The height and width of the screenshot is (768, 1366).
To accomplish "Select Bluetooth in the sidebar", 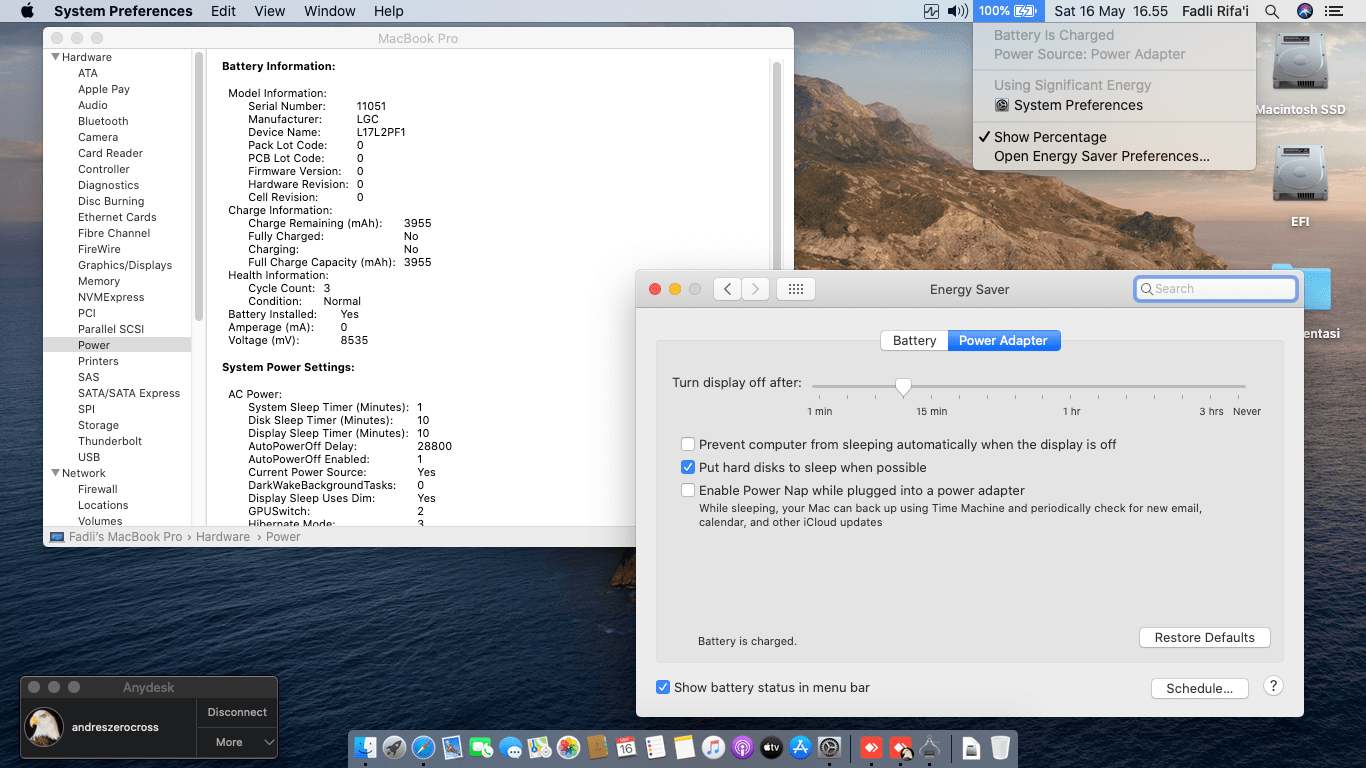I will click(103, 121).
